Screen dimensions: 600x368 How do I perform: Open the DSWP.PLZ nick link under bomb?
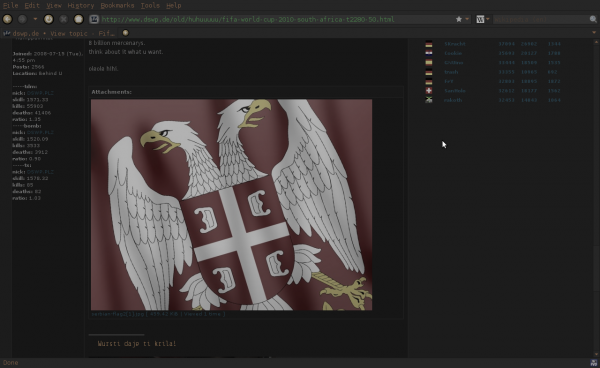click(40, 132)
